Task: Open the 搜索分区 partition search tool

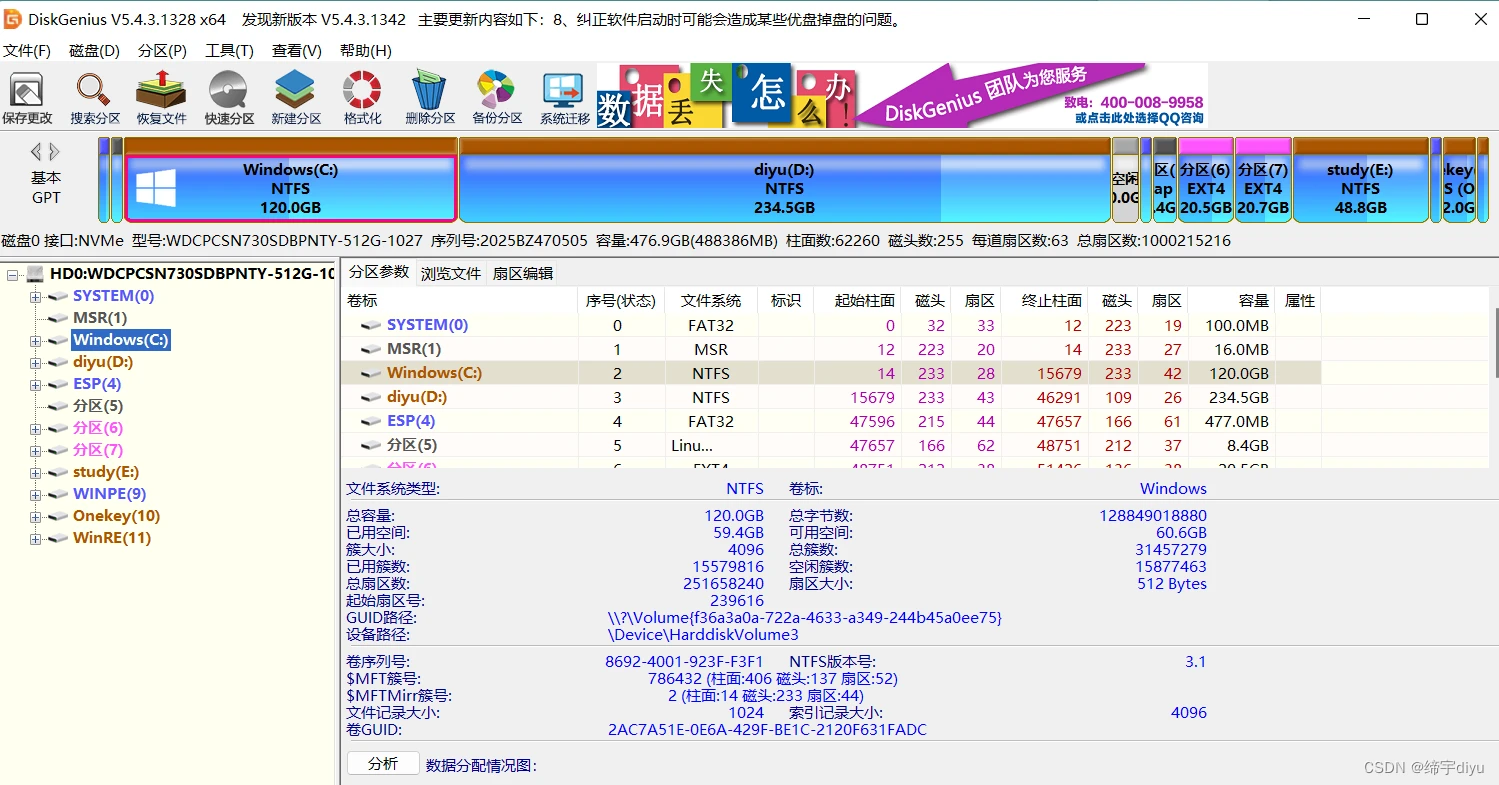Action: (x=94, y=98)
